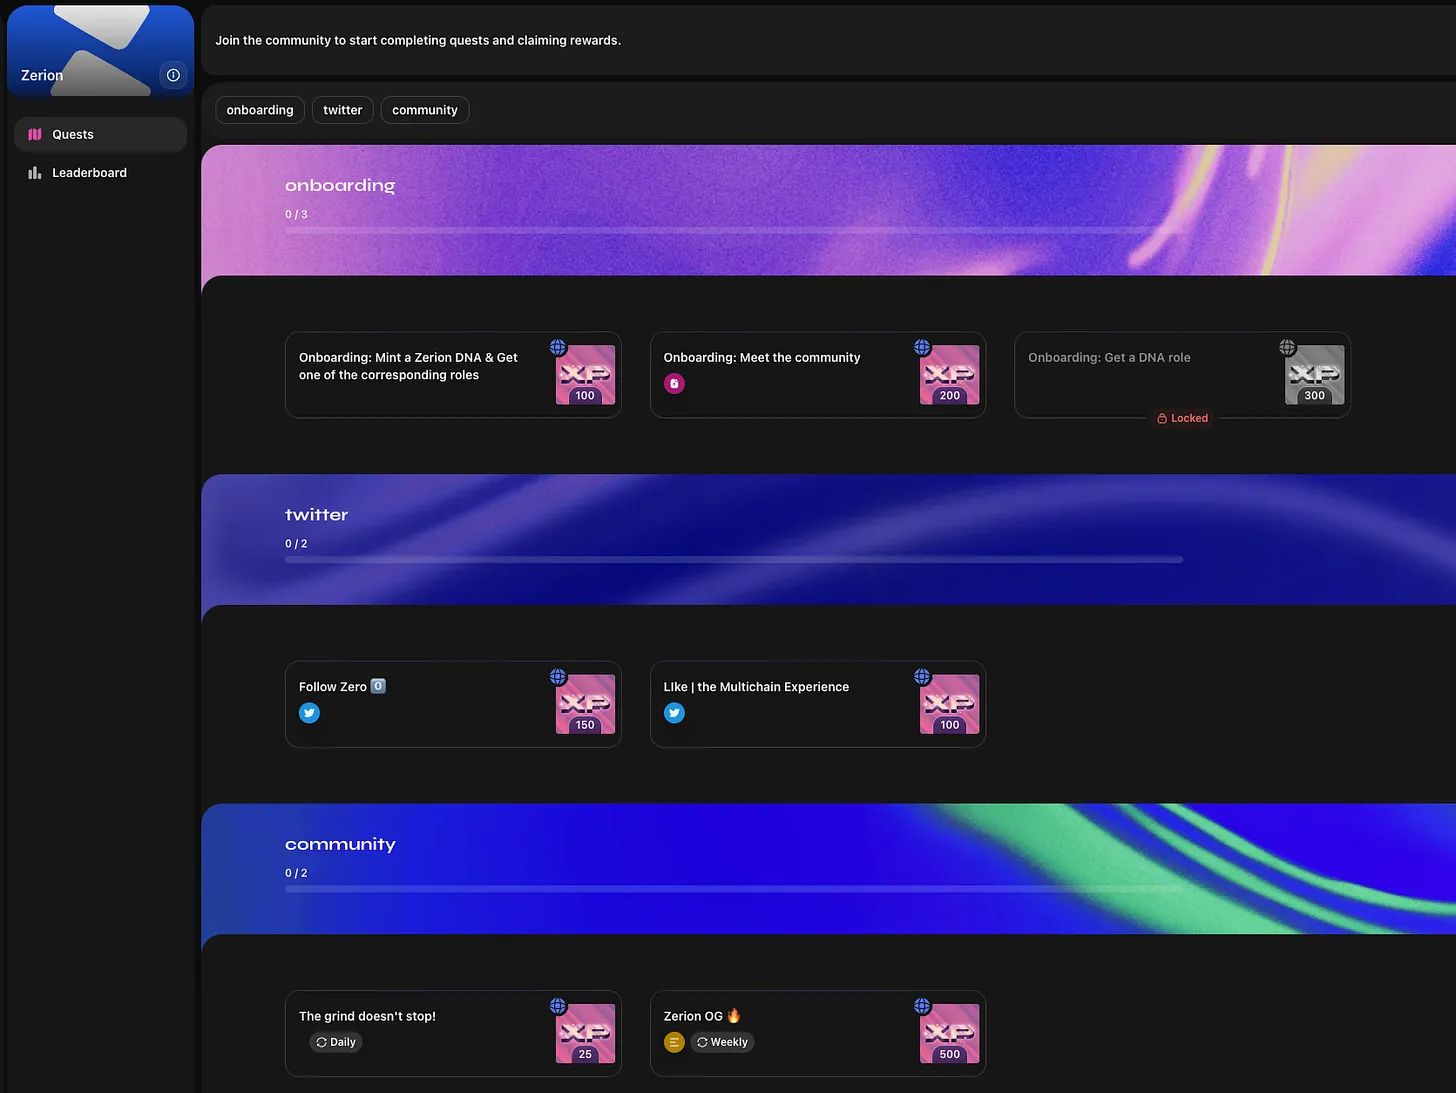The height and width of the screenshot is (1093, 1456).
Task: Click the 150 XP badge on Follow Zero
Action: coord(585,704)
